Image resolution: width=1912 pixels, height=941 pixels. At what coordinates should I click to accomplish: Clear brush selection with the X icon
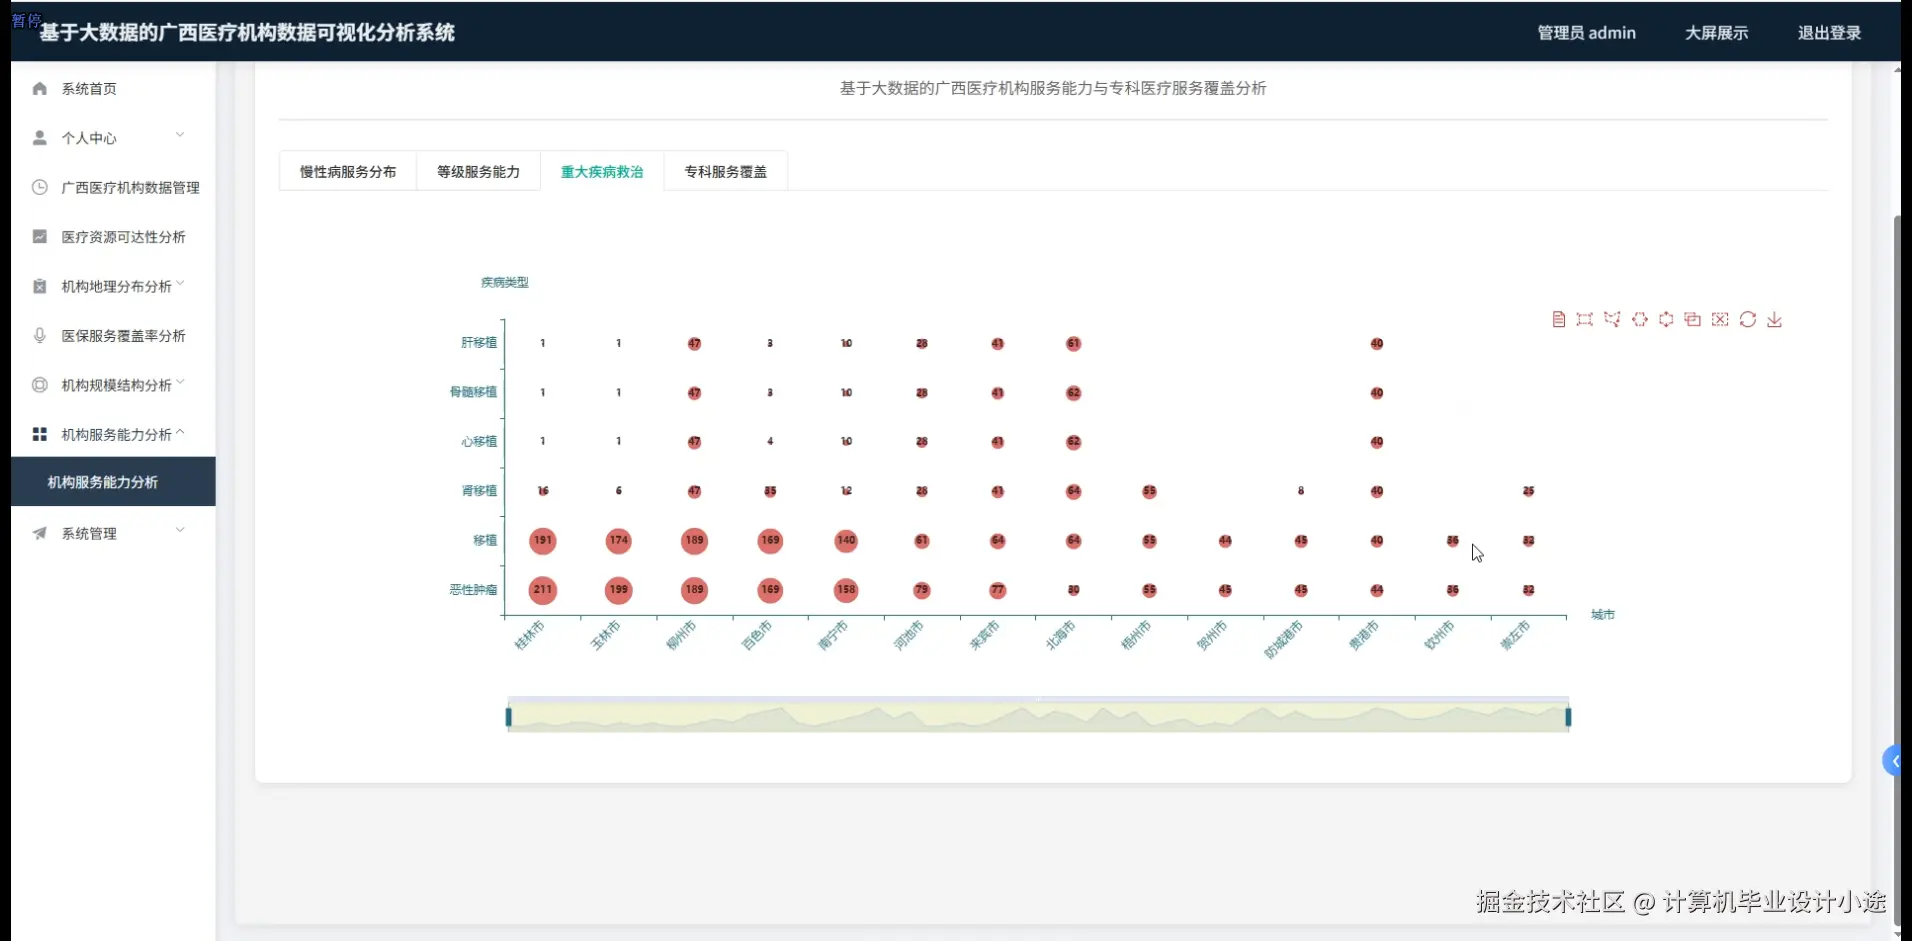pyautogui.click(x=1720, y=319)
